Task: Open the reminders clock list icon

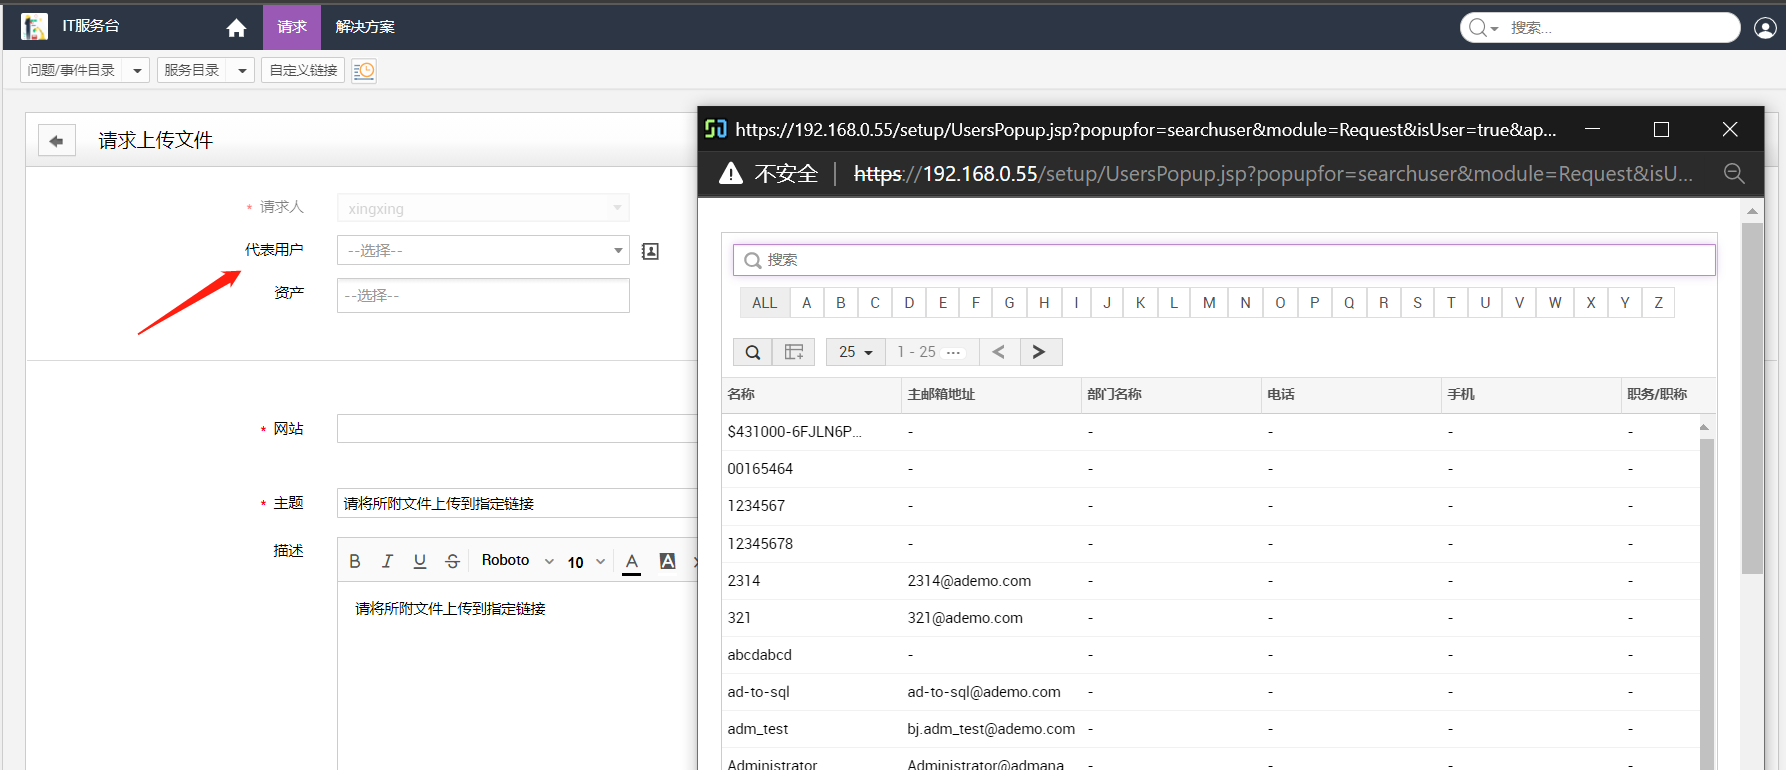Action: 364,70
